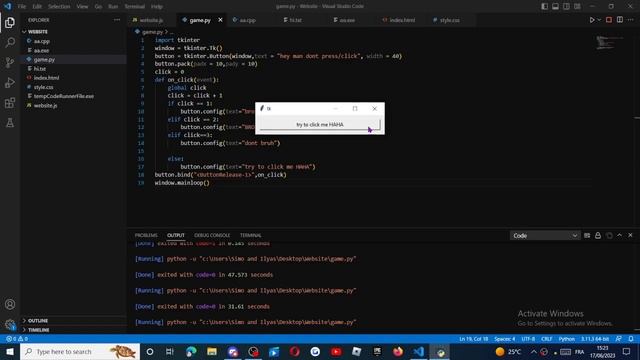This screenshot has height=360, width=640.
Task: Open the dropdown next to the Run button
Action: pos(599,20)
